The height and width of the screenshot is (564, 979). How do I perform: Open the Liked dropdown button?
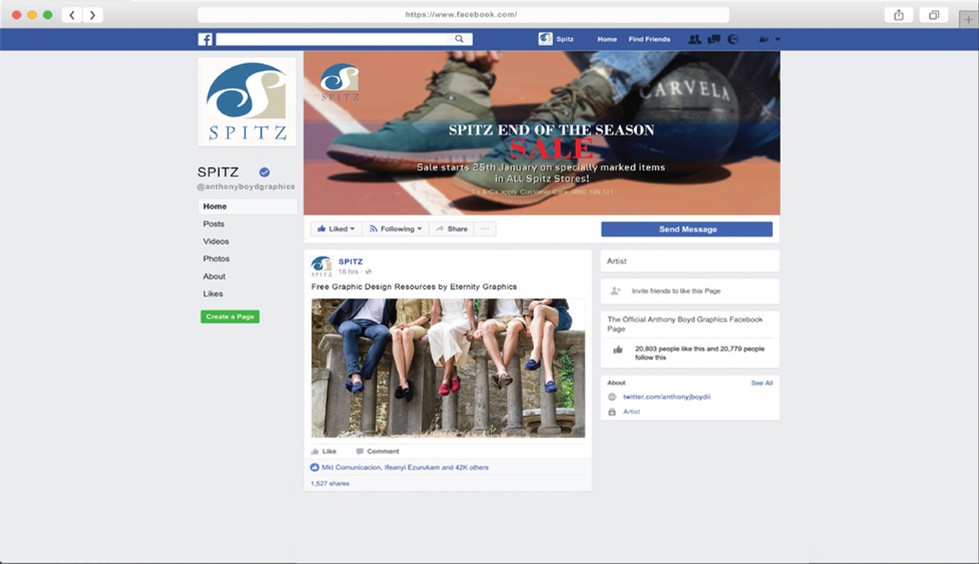point(336,229)
